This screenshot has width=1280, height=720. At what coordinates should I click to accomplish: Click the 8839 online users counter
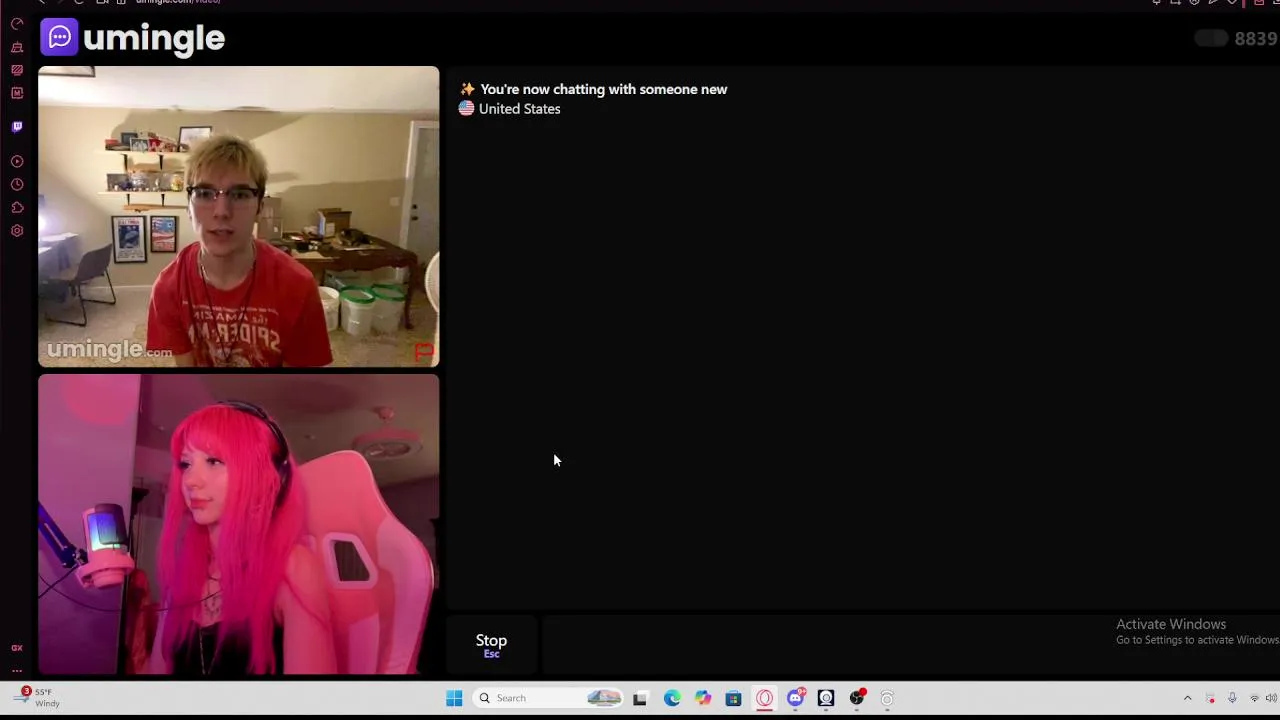(x=1256, y=39)
